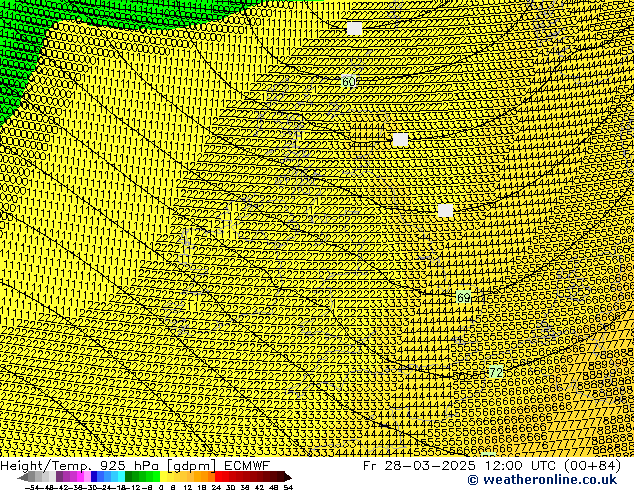Click the weatheronline.co.uk copyright link

(x=542, y=480)
